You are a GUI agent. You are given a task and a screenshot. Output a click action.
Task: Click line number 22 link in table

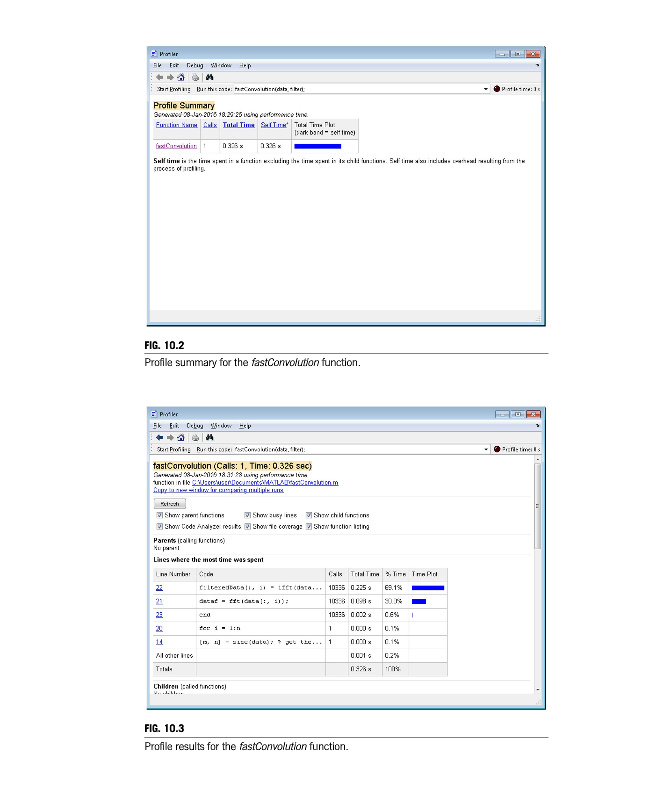pyautogui.click(x=159, y=588)
